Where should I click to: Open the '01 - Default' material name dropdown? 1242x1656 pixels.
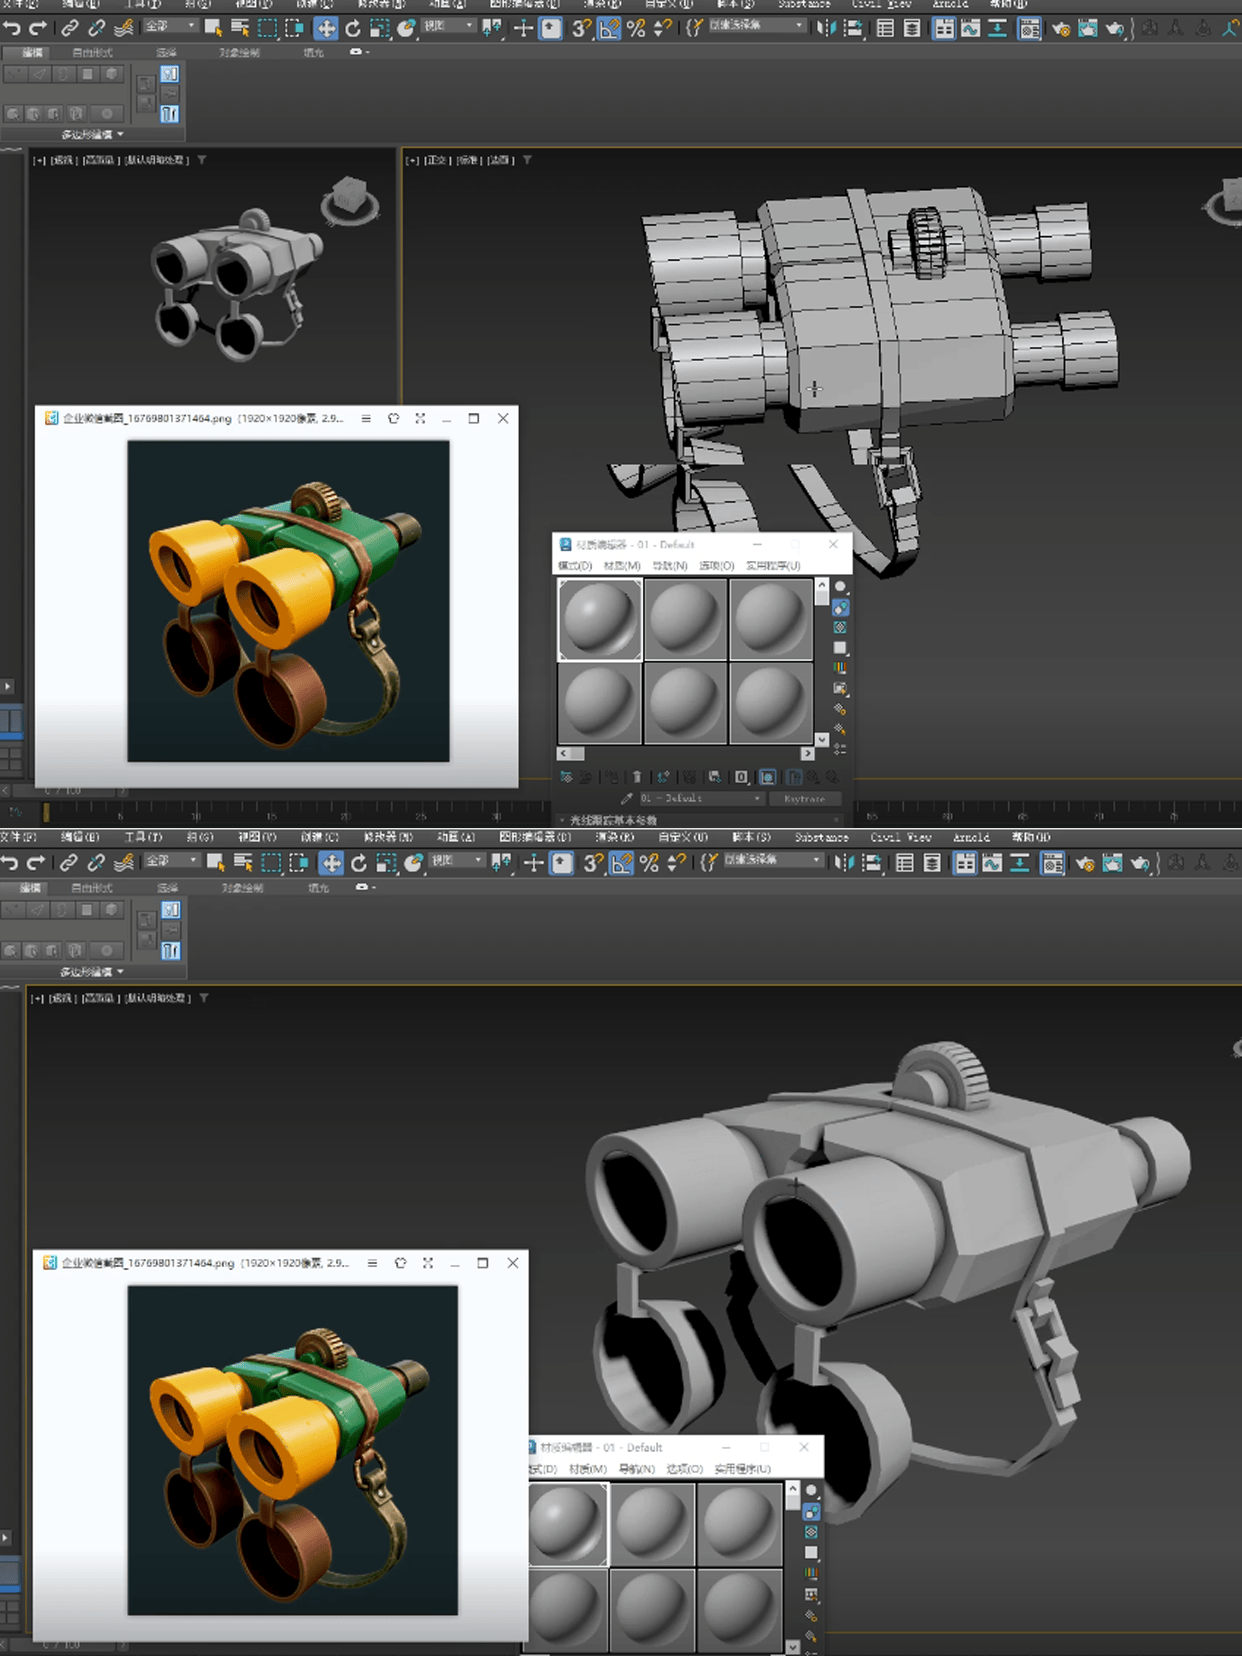(757, 799)
